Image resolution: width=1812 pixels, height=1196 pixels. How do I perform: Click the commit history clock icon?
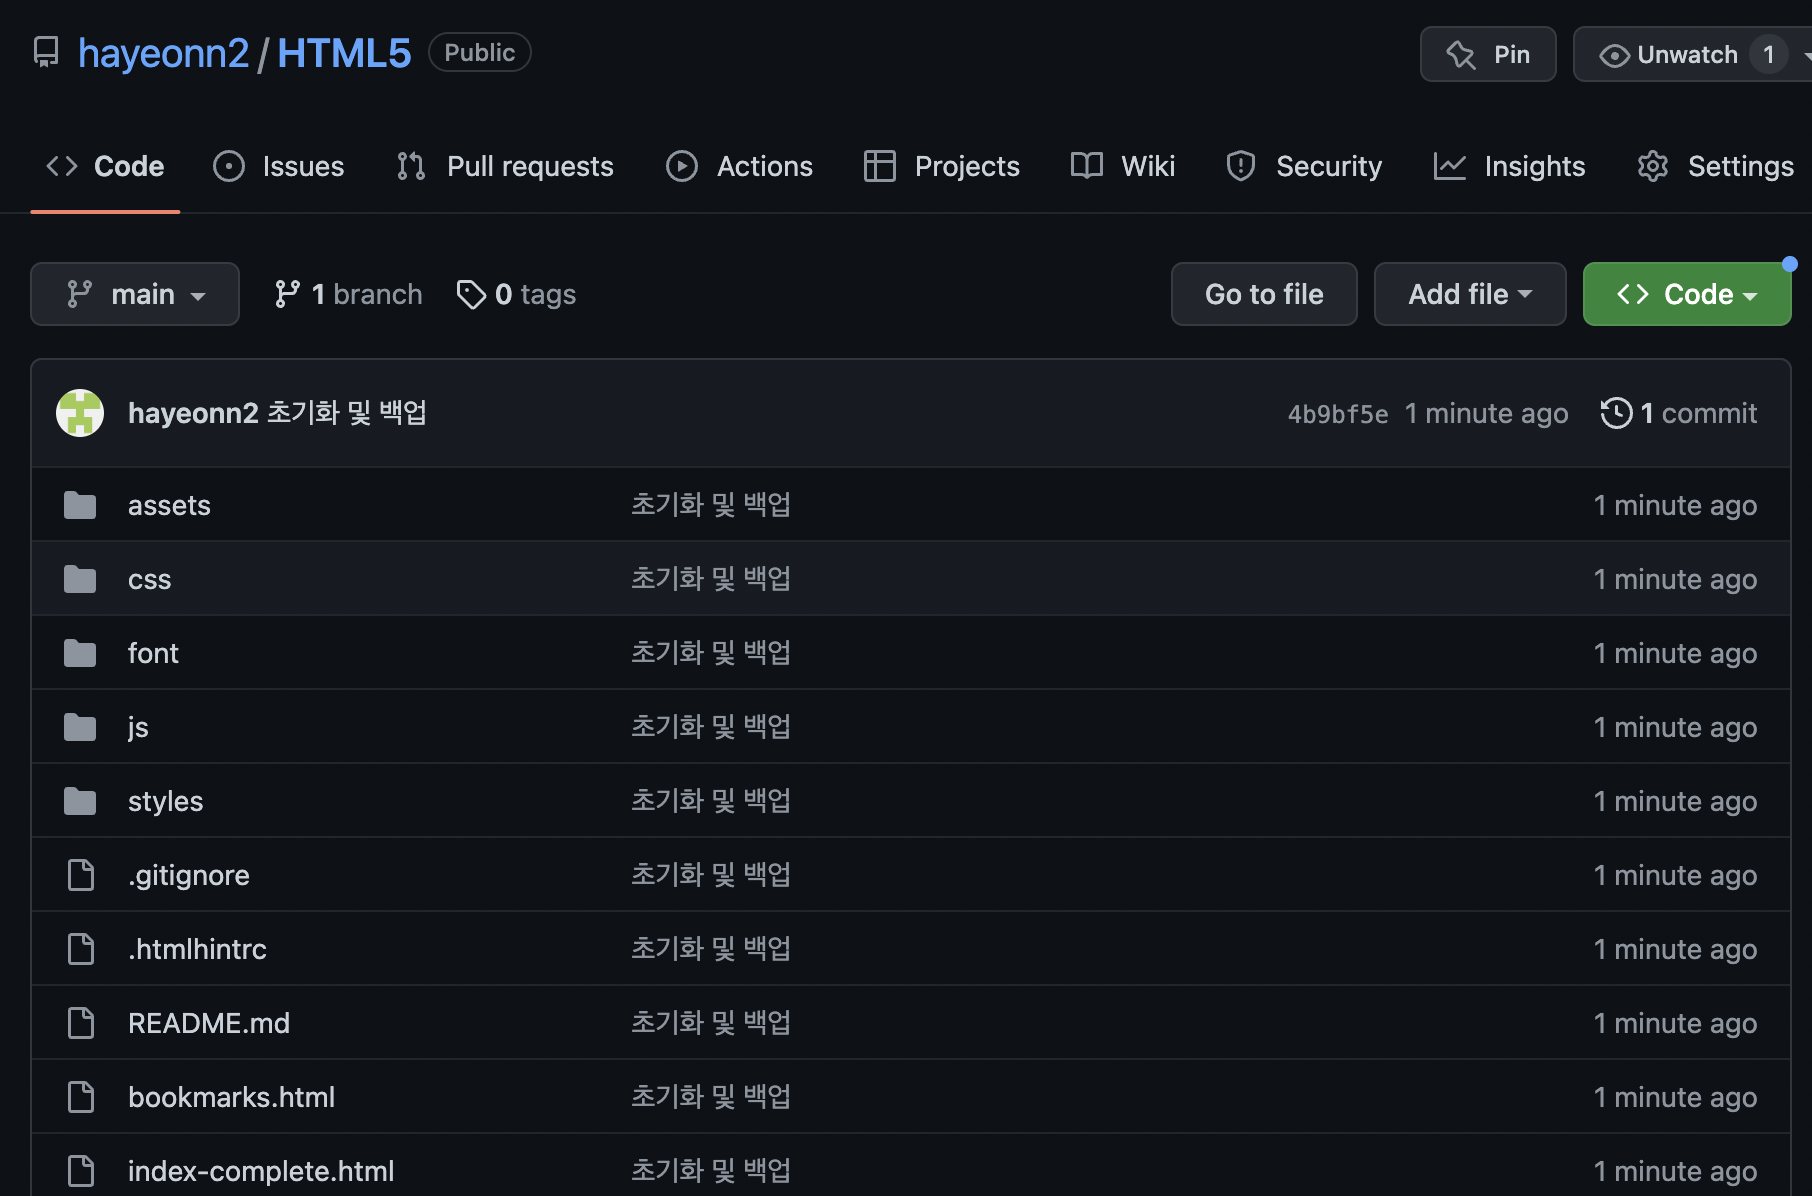click(x=1616, y=413)
